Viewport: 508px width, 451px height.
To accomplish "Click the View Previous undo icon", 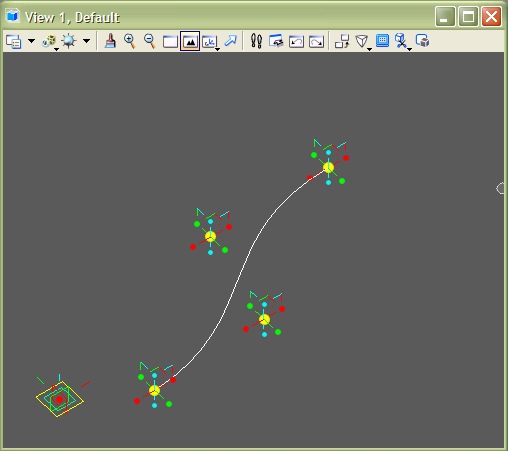I will click(296, 42).
